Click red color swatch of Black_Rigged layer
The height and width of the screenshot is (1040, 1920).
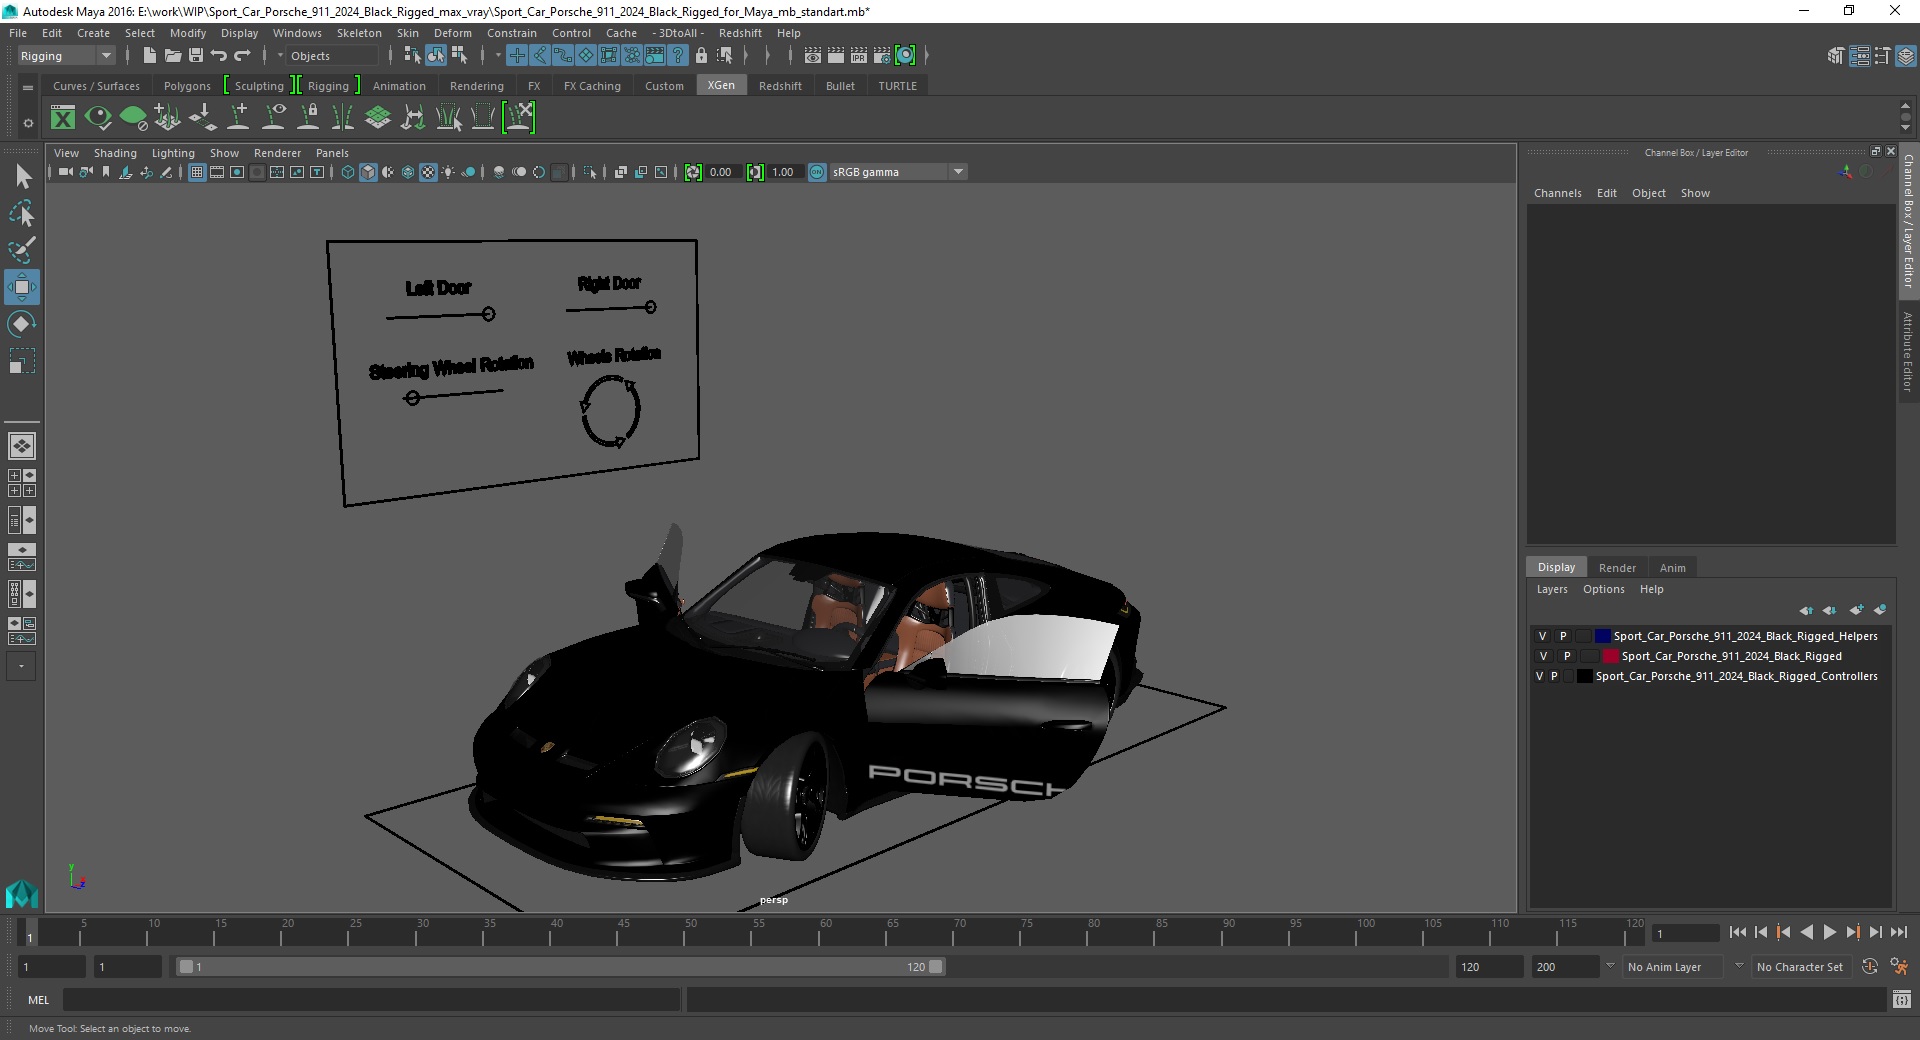[x=1611, y=656]
